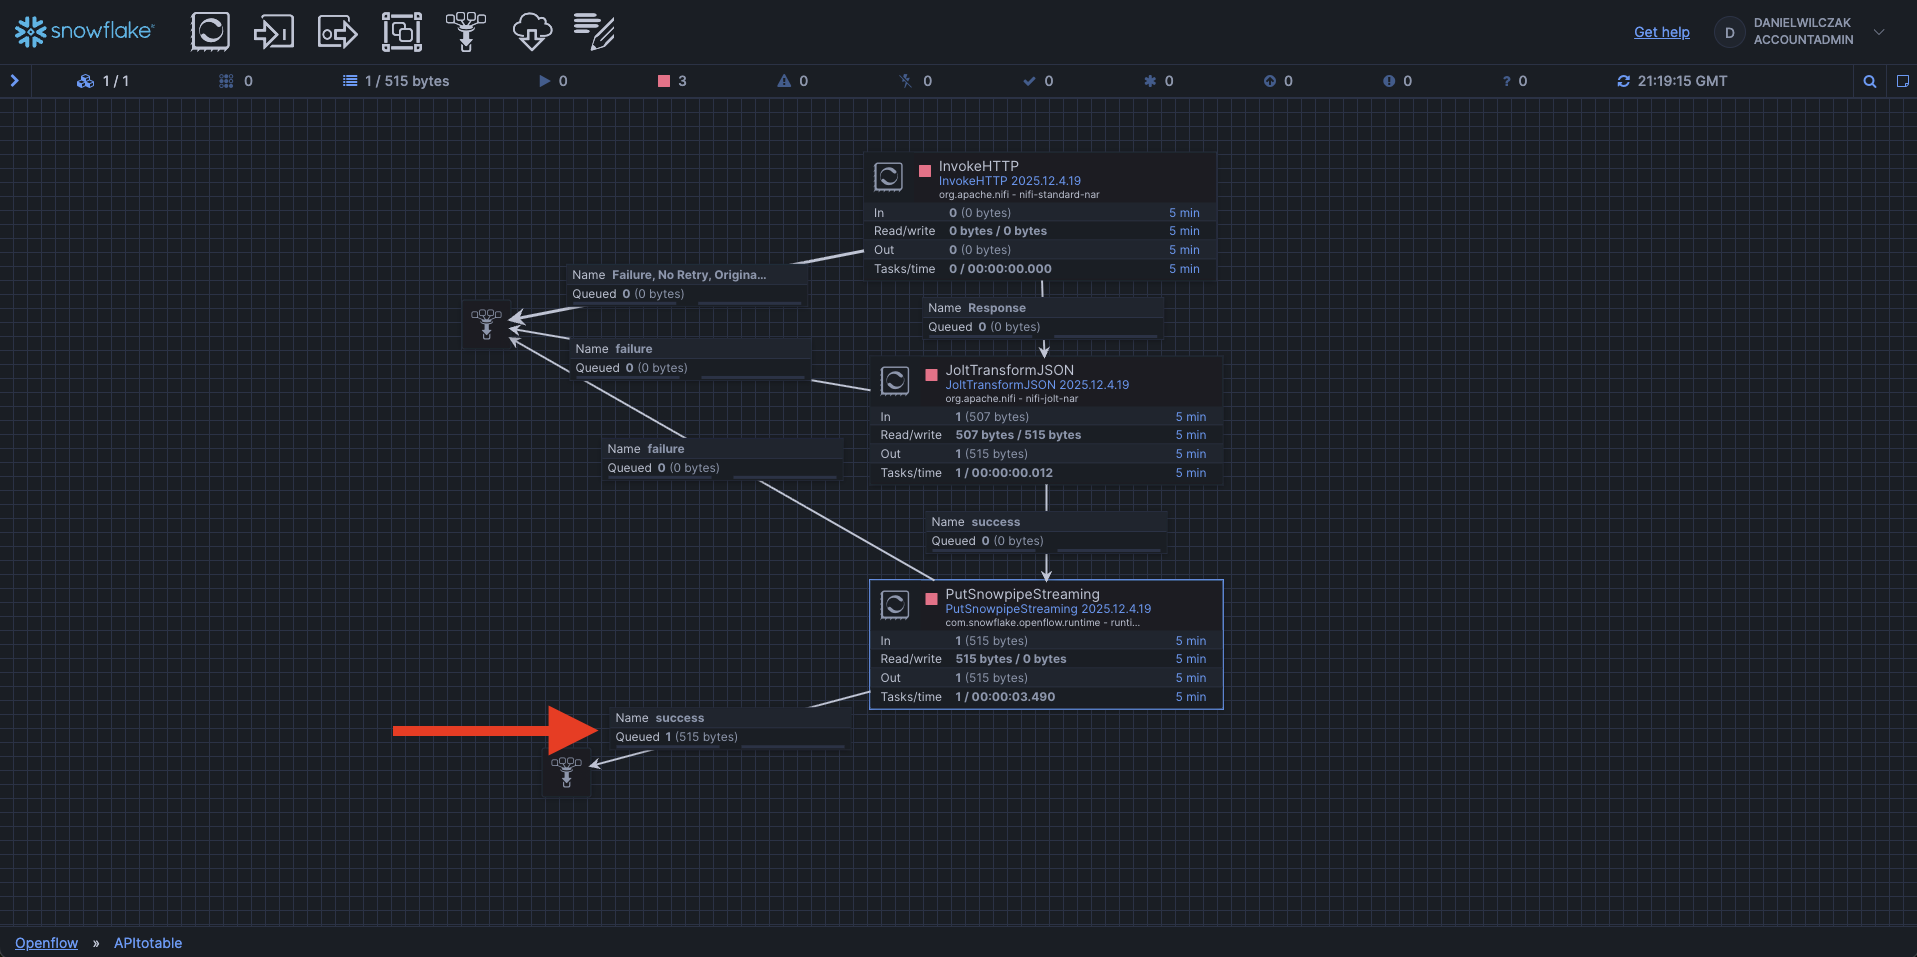Click the Import from Registry cloud icon
The height and width of the screenshot is (957, 1917).
(x=531, y=32)
